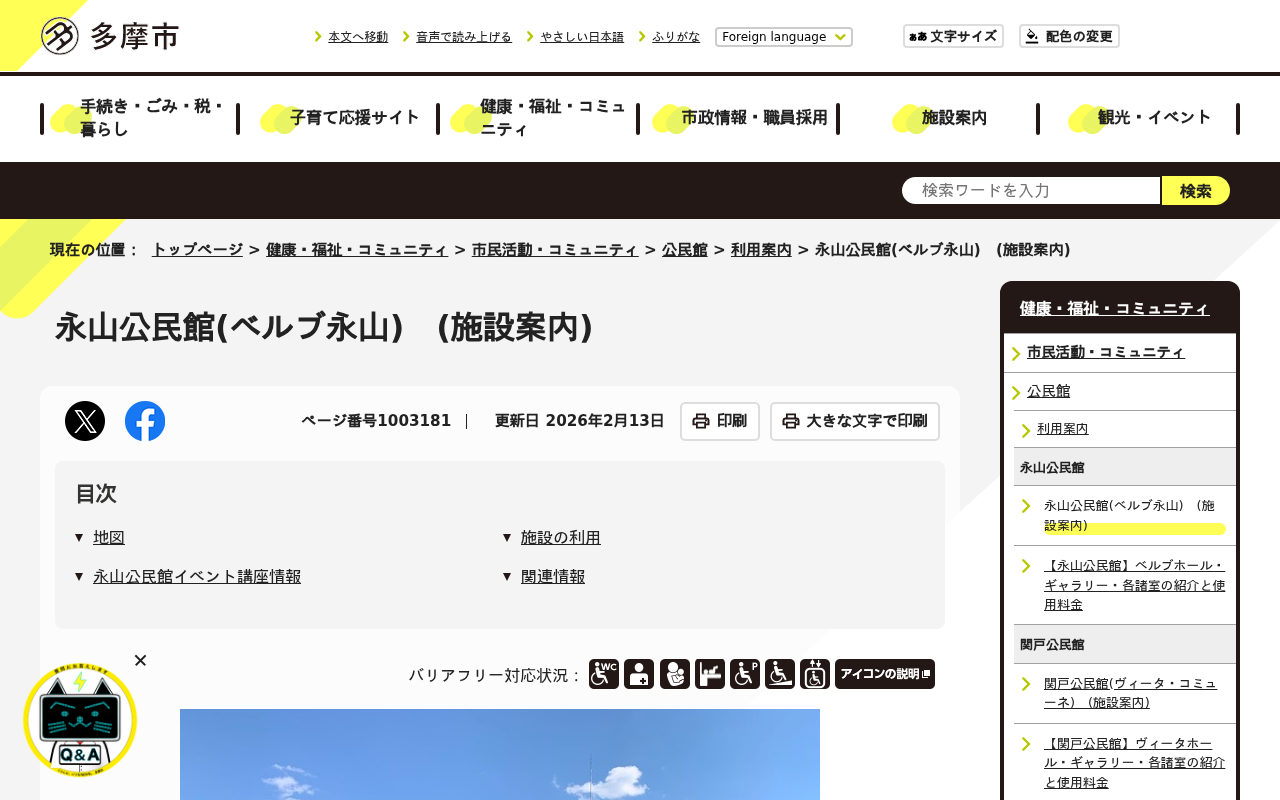Open the Foreign language dropdown

784,37
